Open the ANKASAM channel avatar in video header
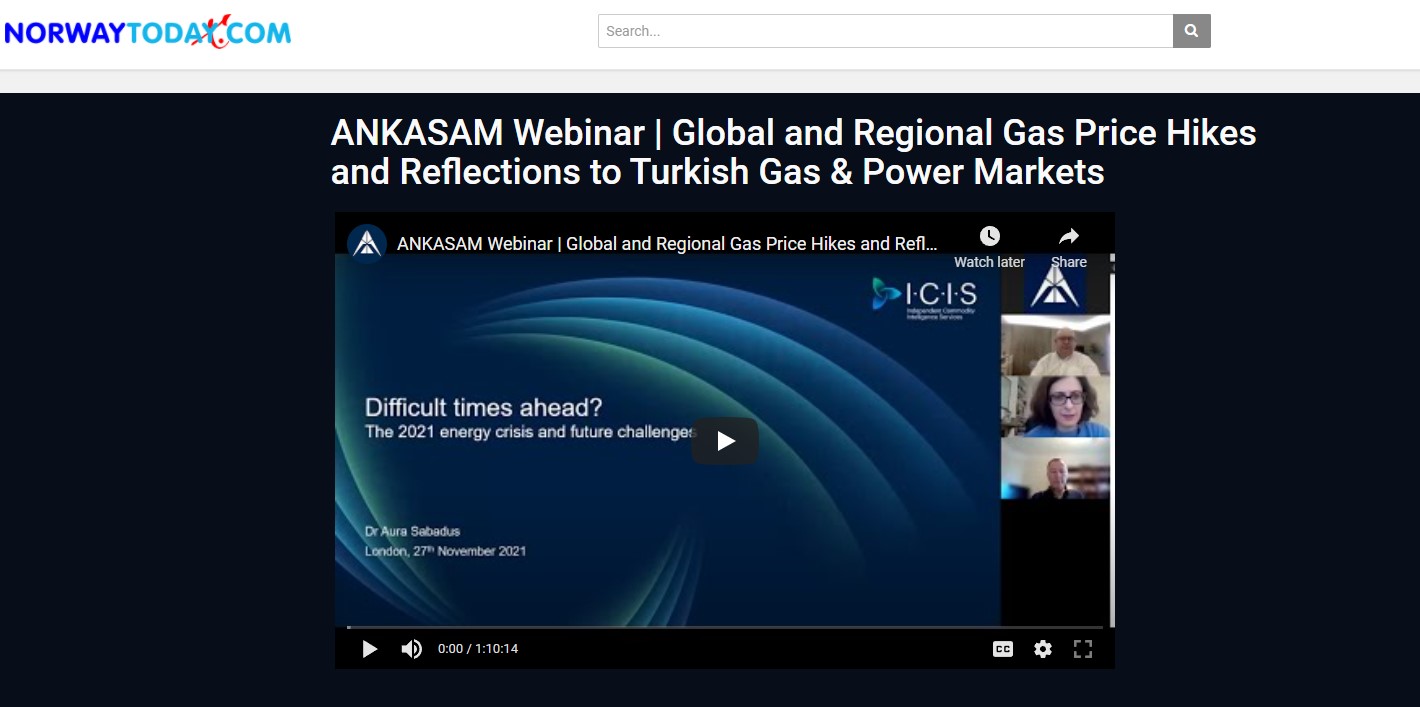This screenshot has width=1420, height=707. click(x=367, y=244)
